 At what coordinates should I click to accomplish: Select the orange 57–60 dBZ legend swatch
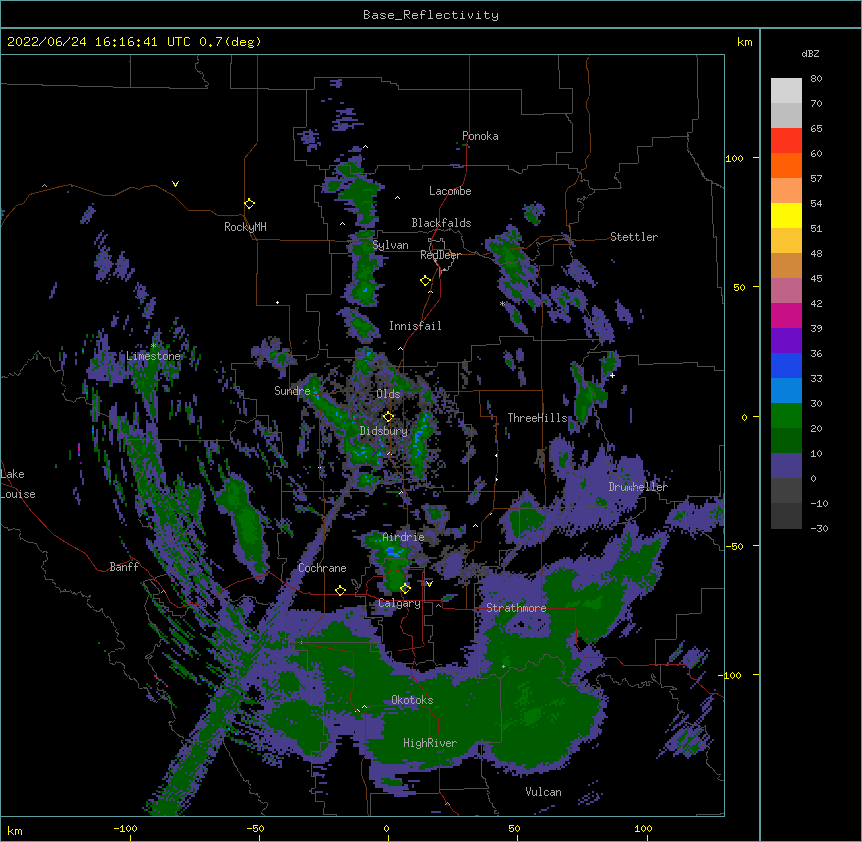pyautogui.click(x=786, y=165)
